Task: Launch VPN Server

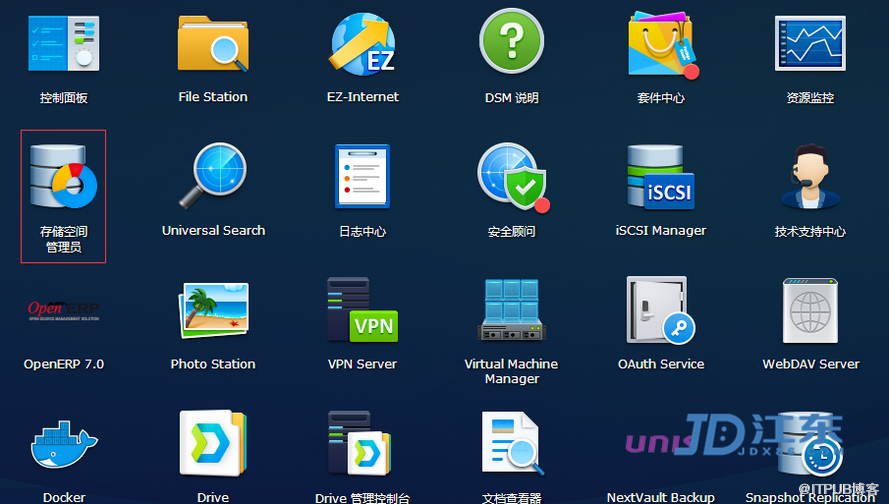Action: click(362, 310)
